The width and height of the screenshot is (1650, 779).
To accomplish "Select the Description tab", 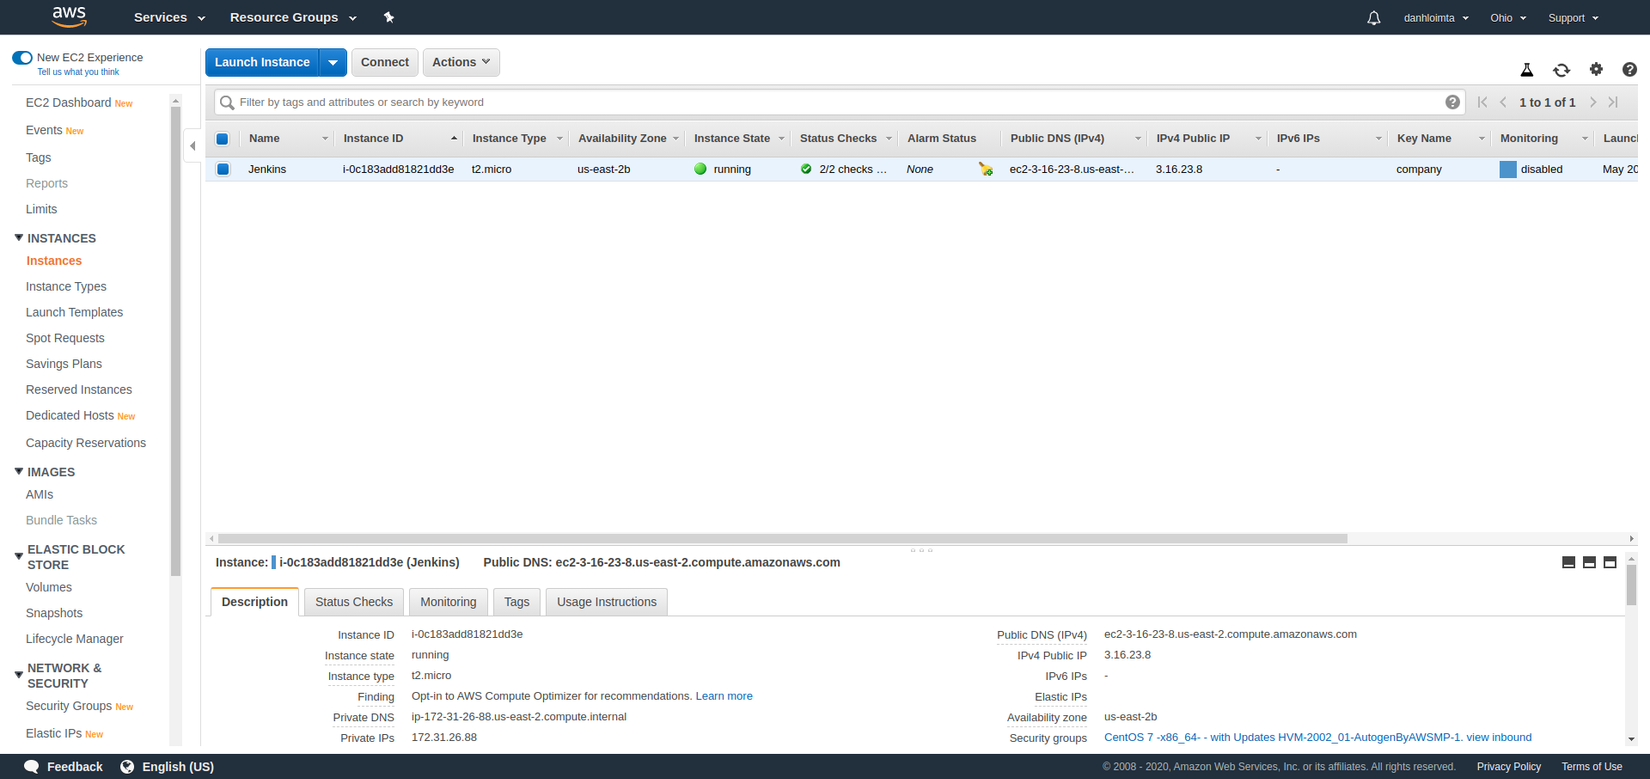I will [255, 602].
